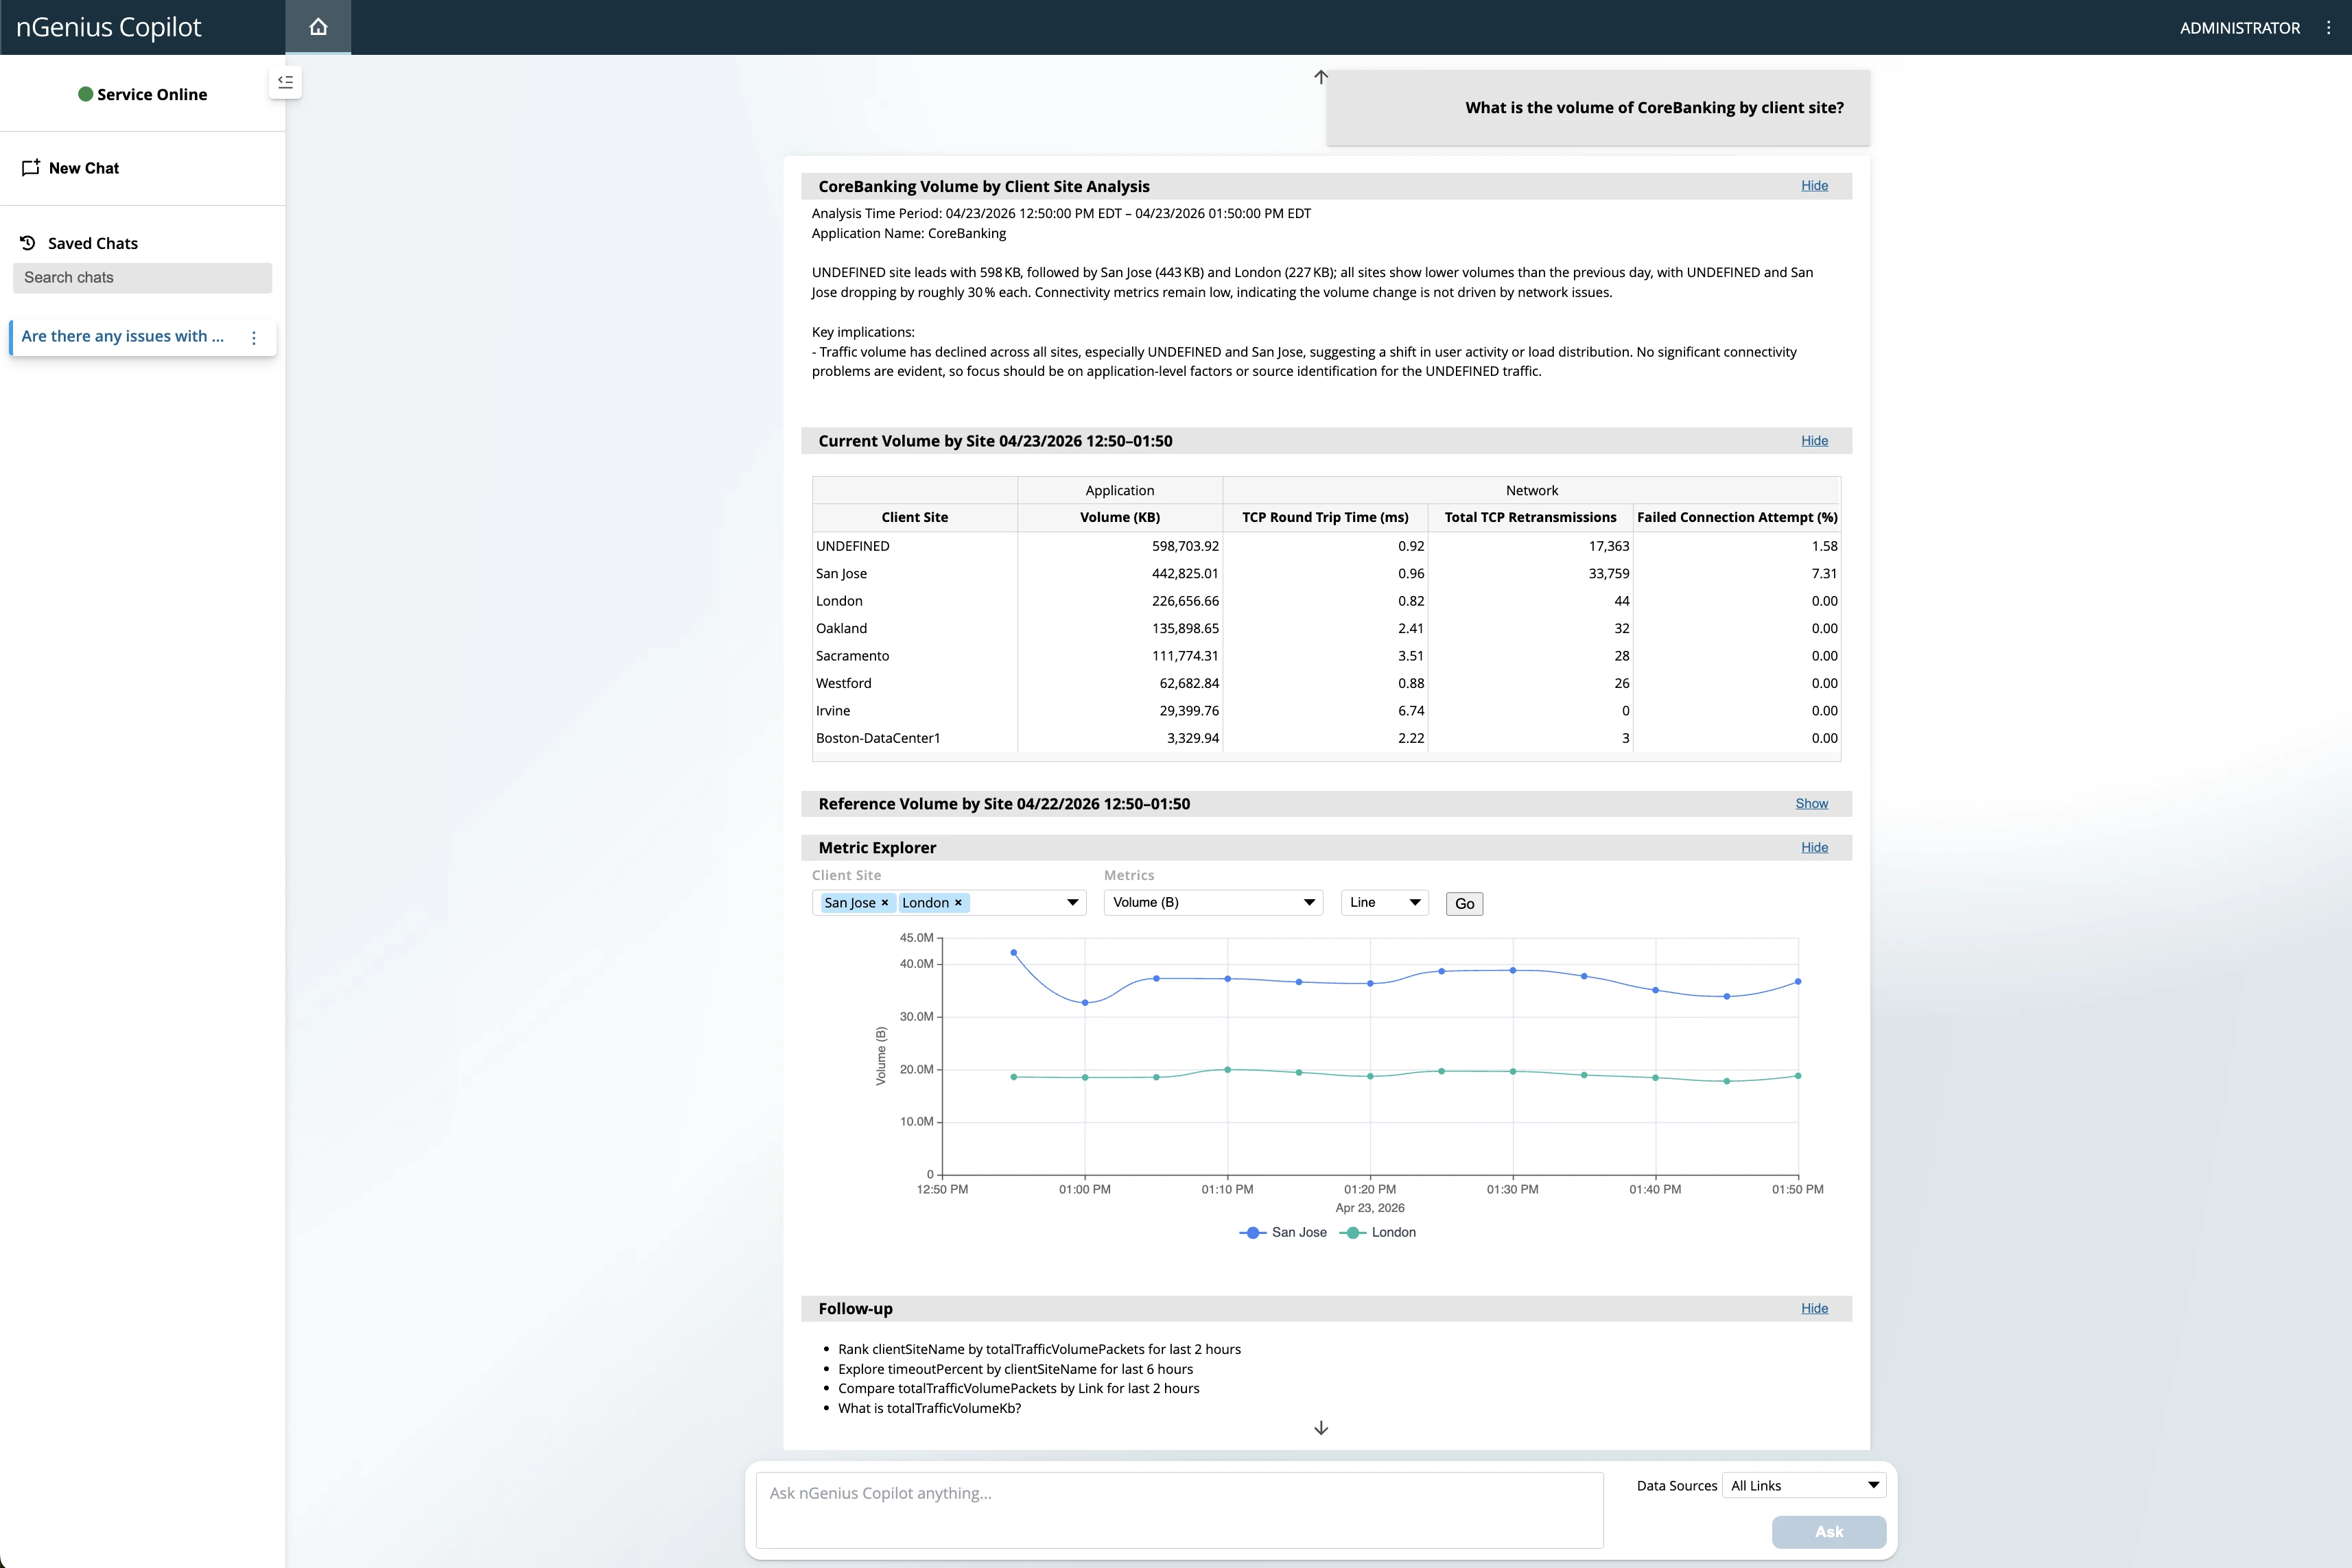Screen dimensions: 2352x1568
Task: Click the Client Site column header
Action: coord(914,518)
